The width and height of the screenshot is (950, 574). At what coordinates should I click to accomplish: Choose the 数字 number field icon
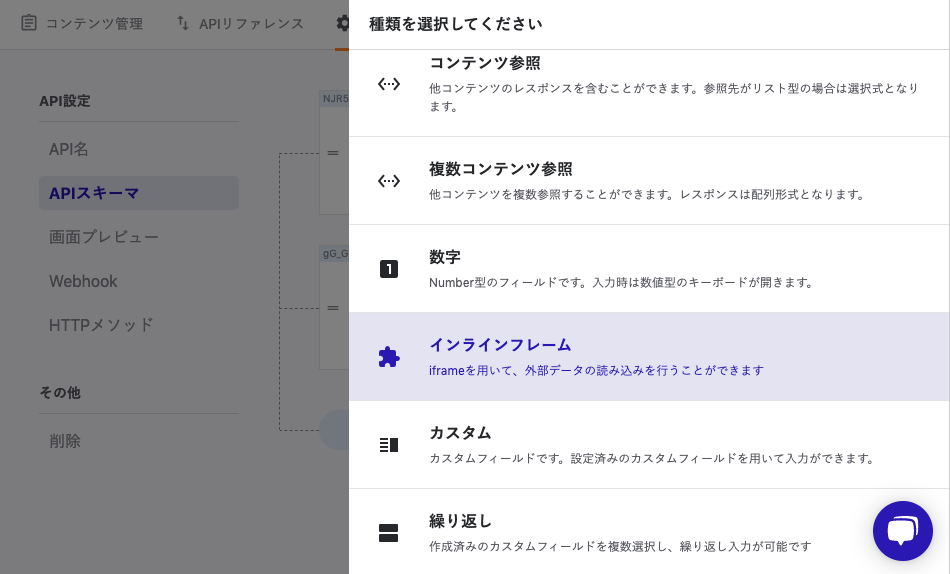389,269
